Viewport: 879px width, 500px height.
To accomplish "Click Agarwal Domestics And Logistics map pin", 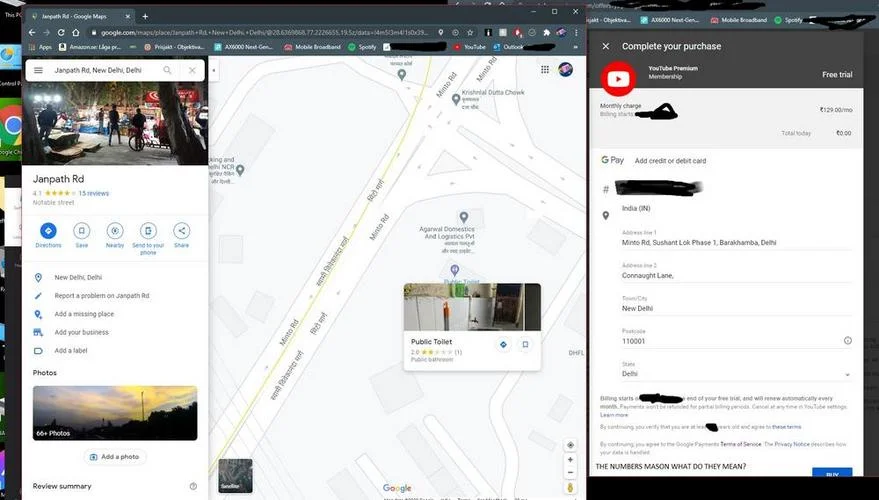I will coord(464,217).
